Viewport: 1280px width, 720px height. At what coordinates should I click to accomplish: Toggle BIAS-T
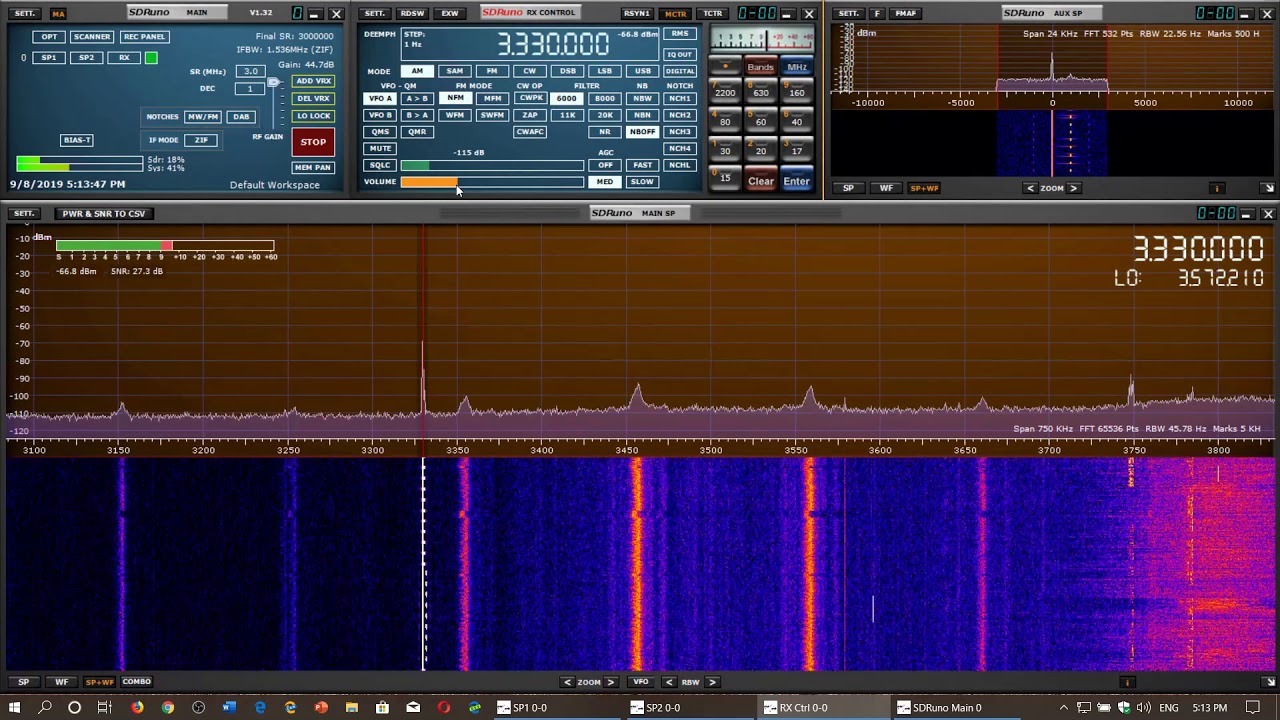77,140
